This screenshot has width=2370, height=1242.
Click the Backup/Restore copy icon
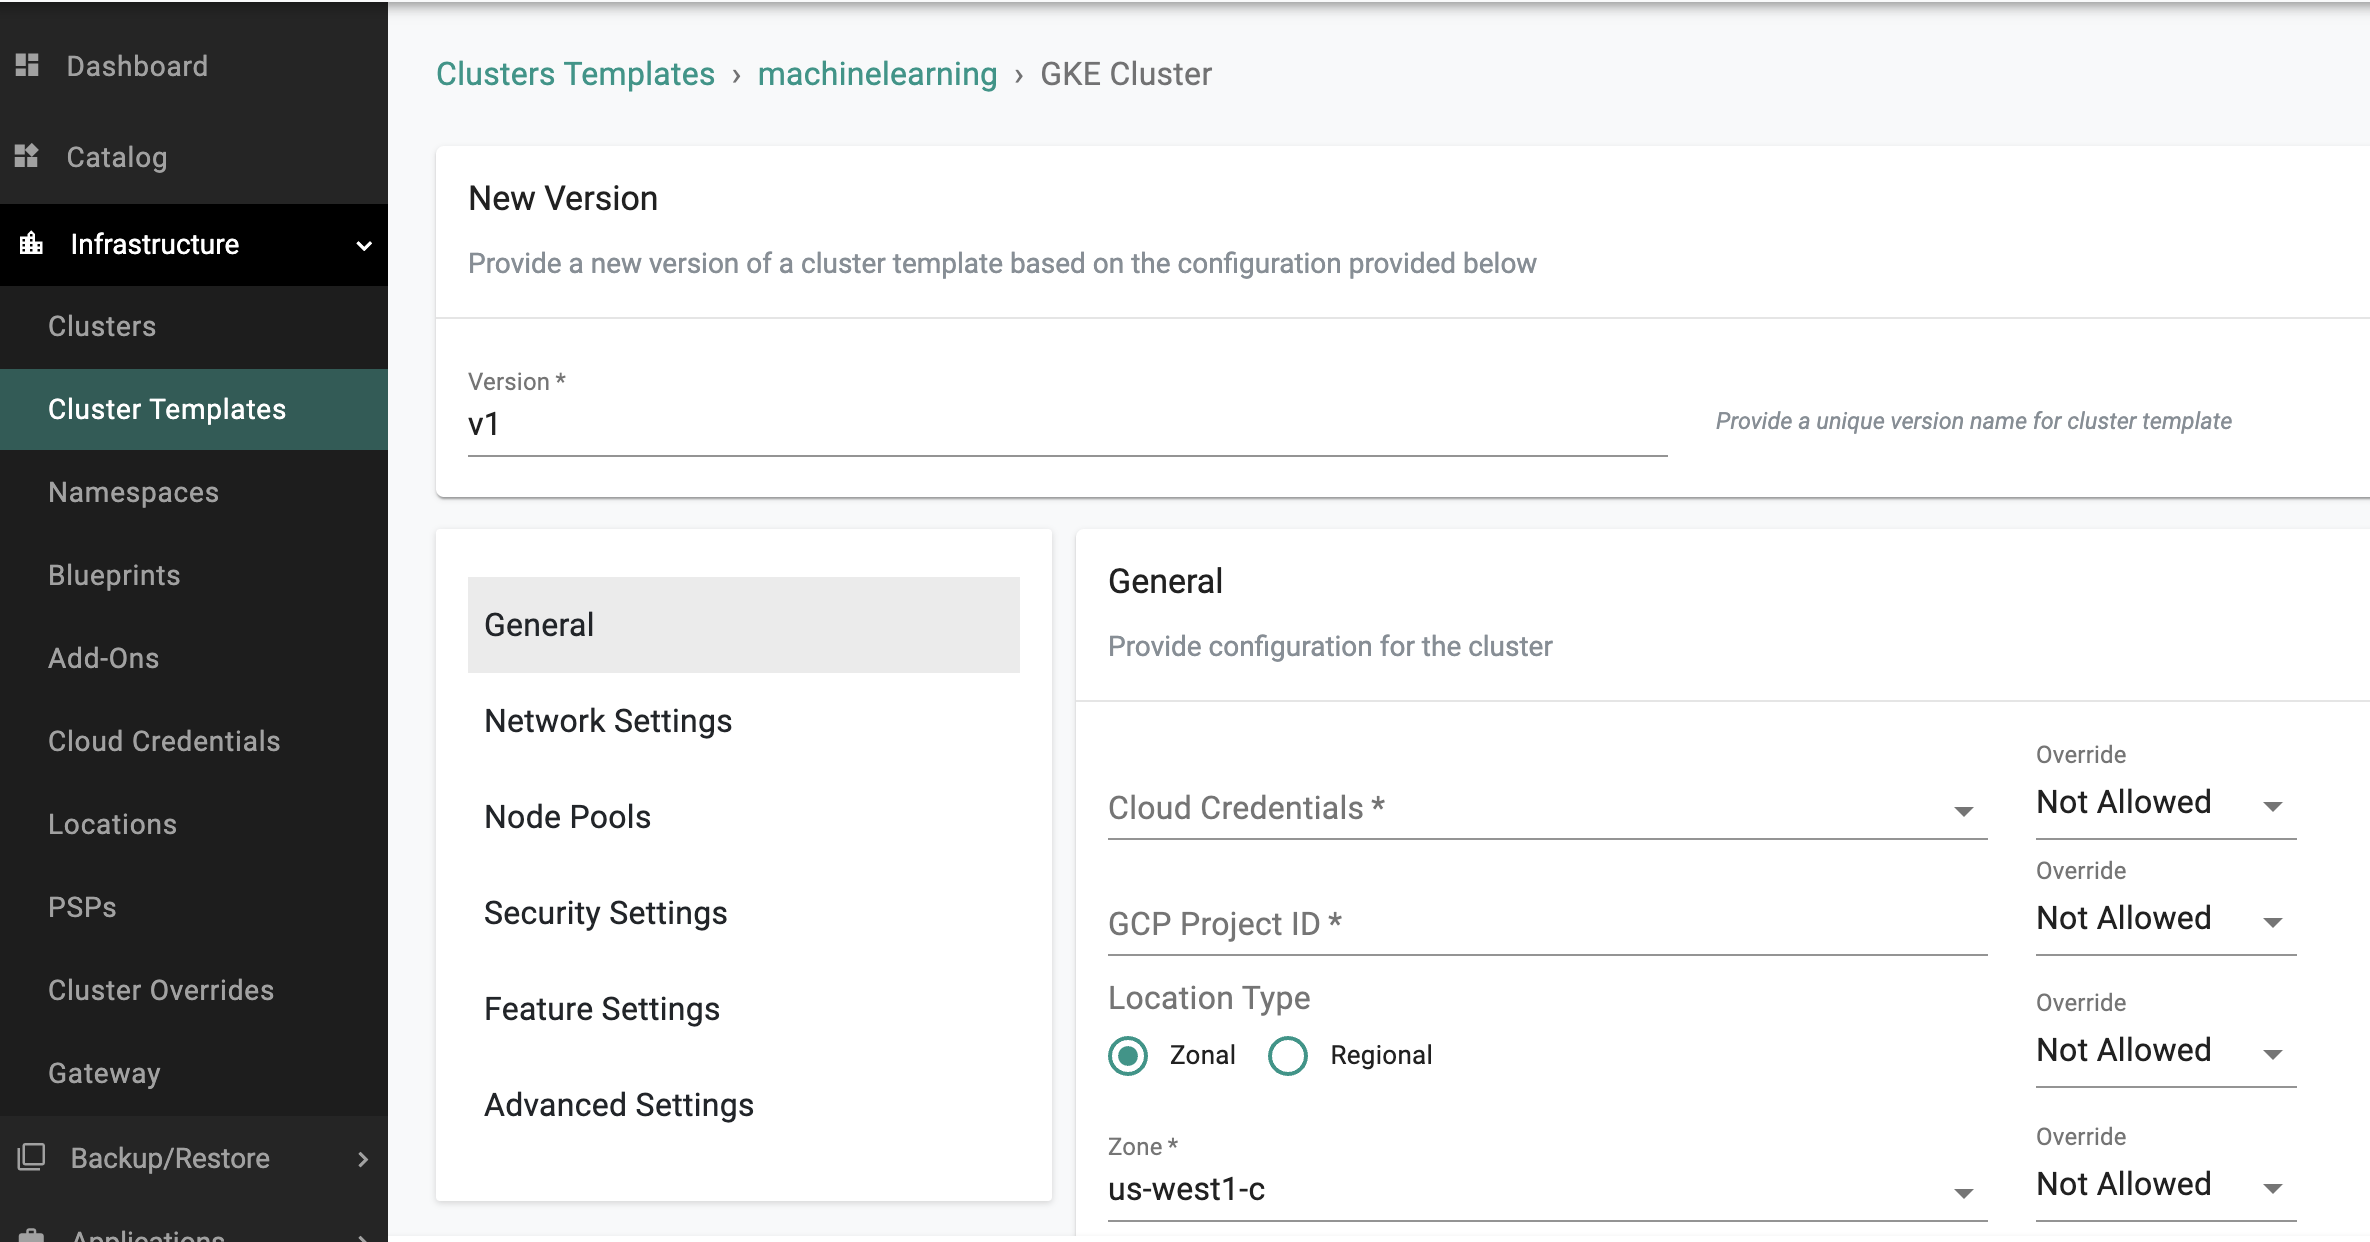[x=31, y=1157]
